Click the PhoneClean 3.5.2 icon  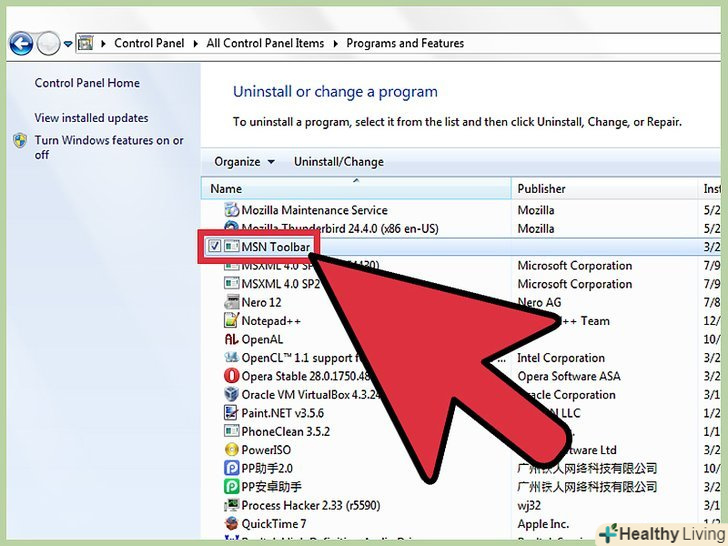231,431
